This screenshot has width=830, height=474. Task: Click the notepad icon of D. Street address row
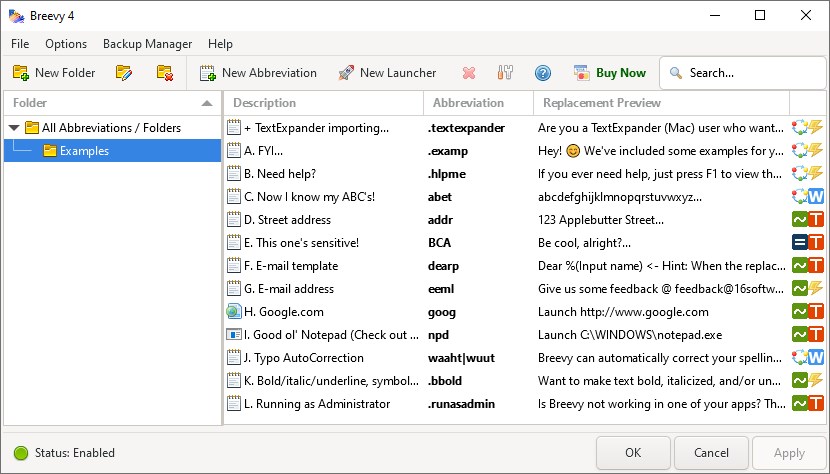tap(233, 220)
